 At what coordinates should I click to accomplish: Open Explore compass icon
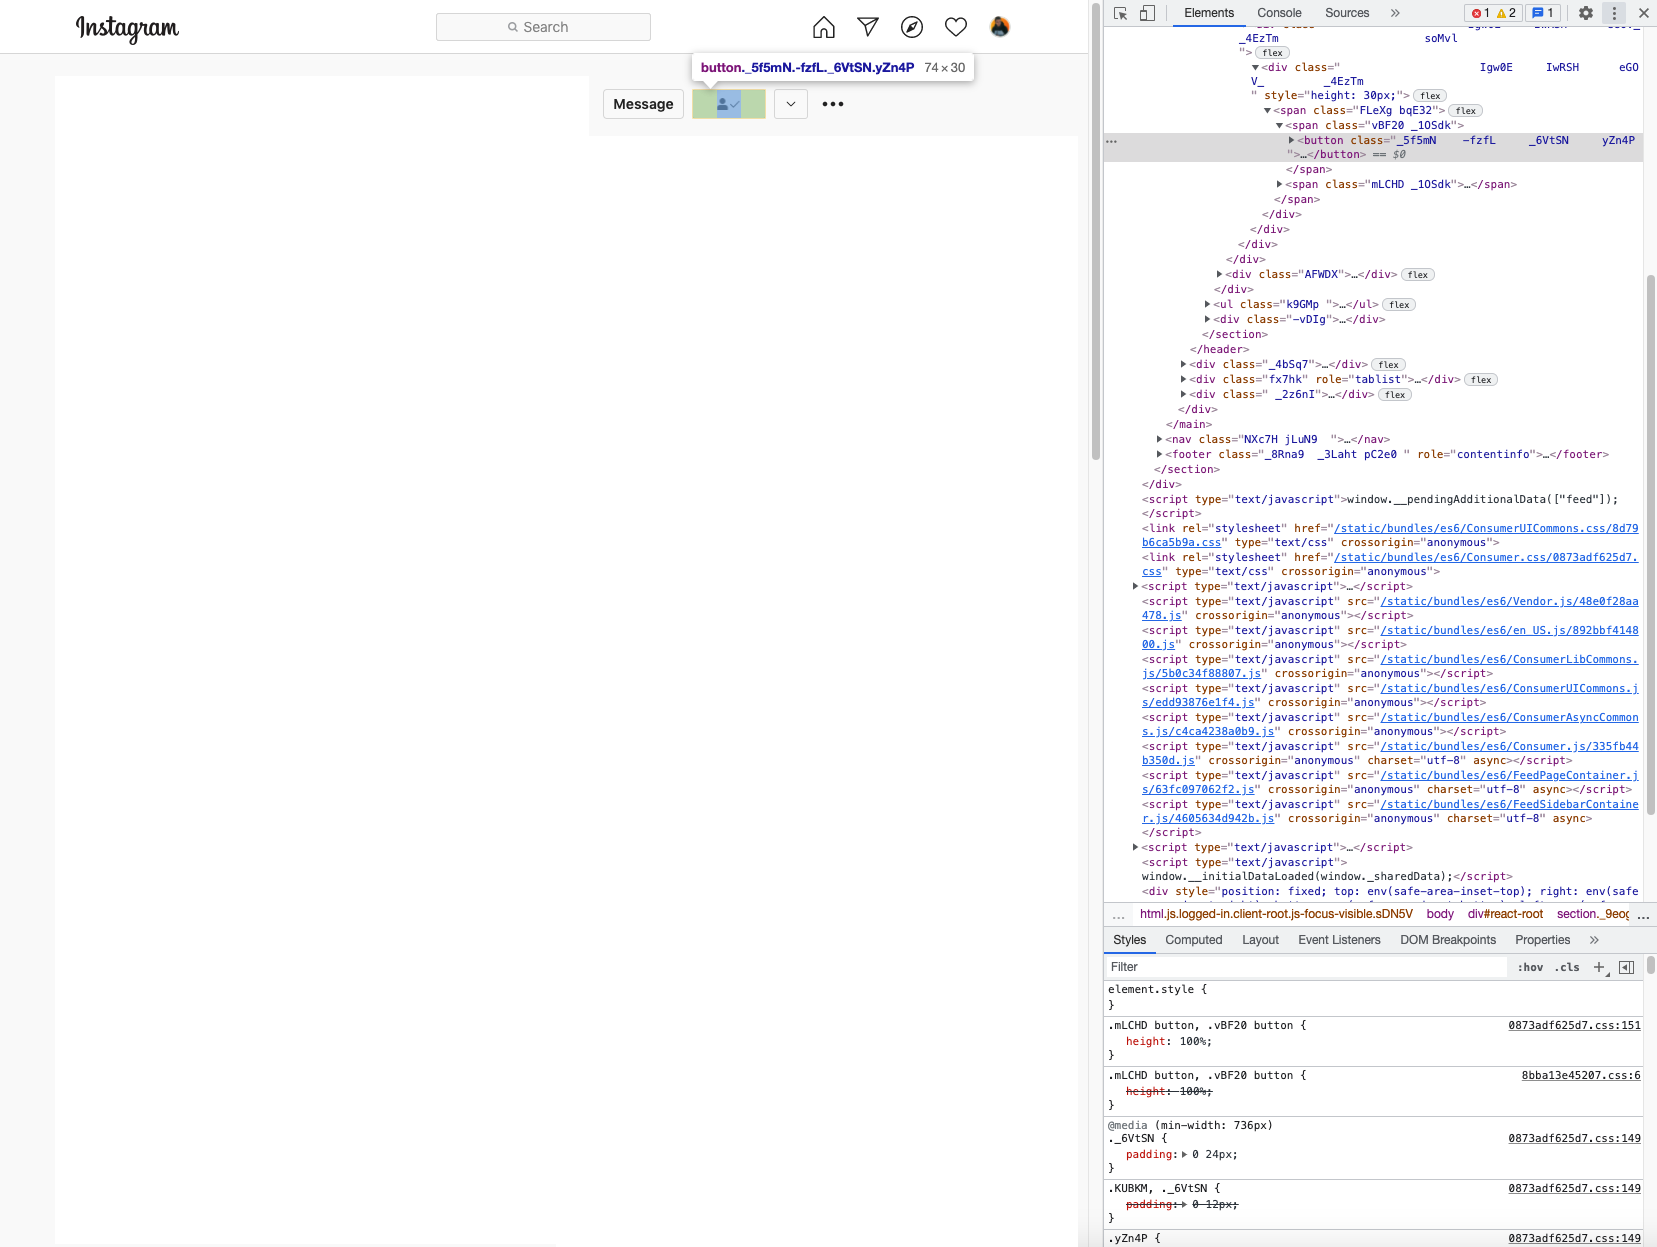click(912, 27)
